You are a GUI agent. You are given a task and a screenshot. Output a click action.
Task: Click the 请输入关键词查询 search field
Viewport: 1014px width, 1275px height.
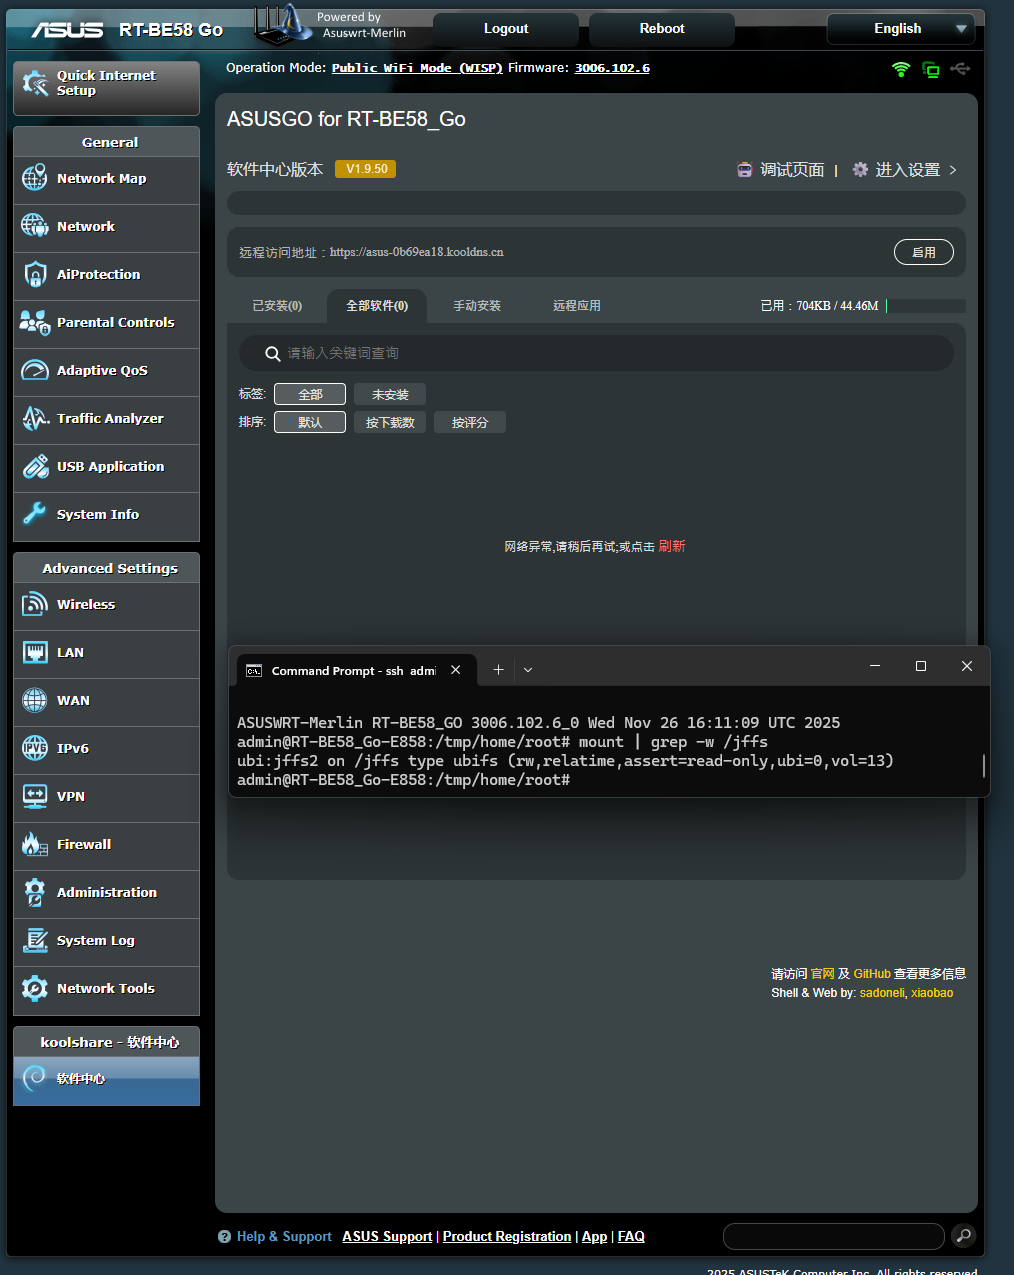[x=600, y=353]
